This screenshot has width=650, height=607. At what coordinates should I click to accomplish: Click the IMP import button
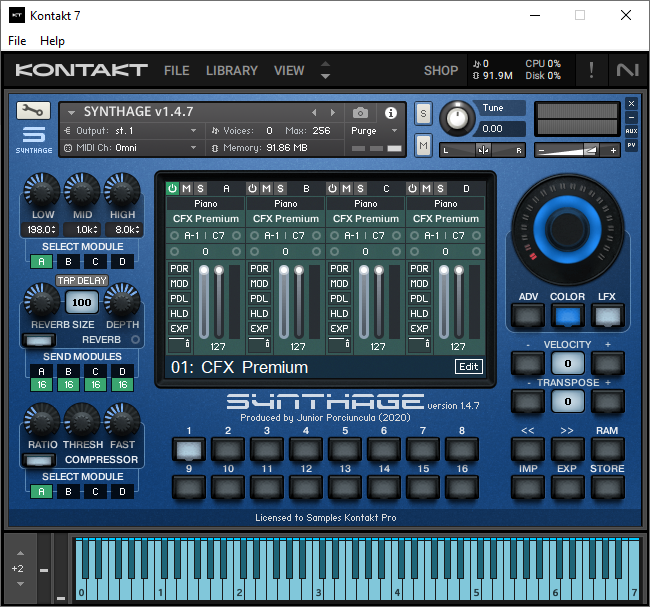pos(528,487)
